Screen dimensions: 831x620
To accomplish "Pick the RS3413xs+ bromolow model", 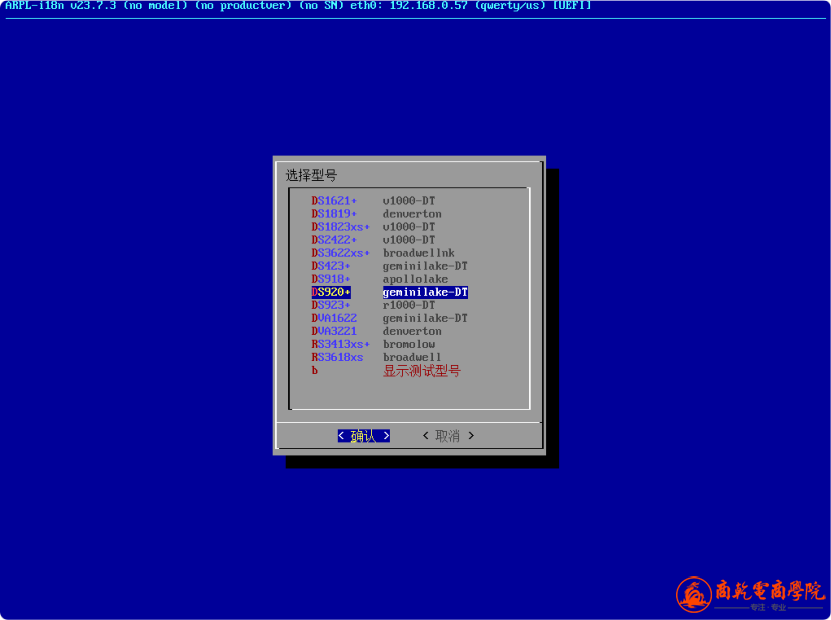I will (373, 344).
